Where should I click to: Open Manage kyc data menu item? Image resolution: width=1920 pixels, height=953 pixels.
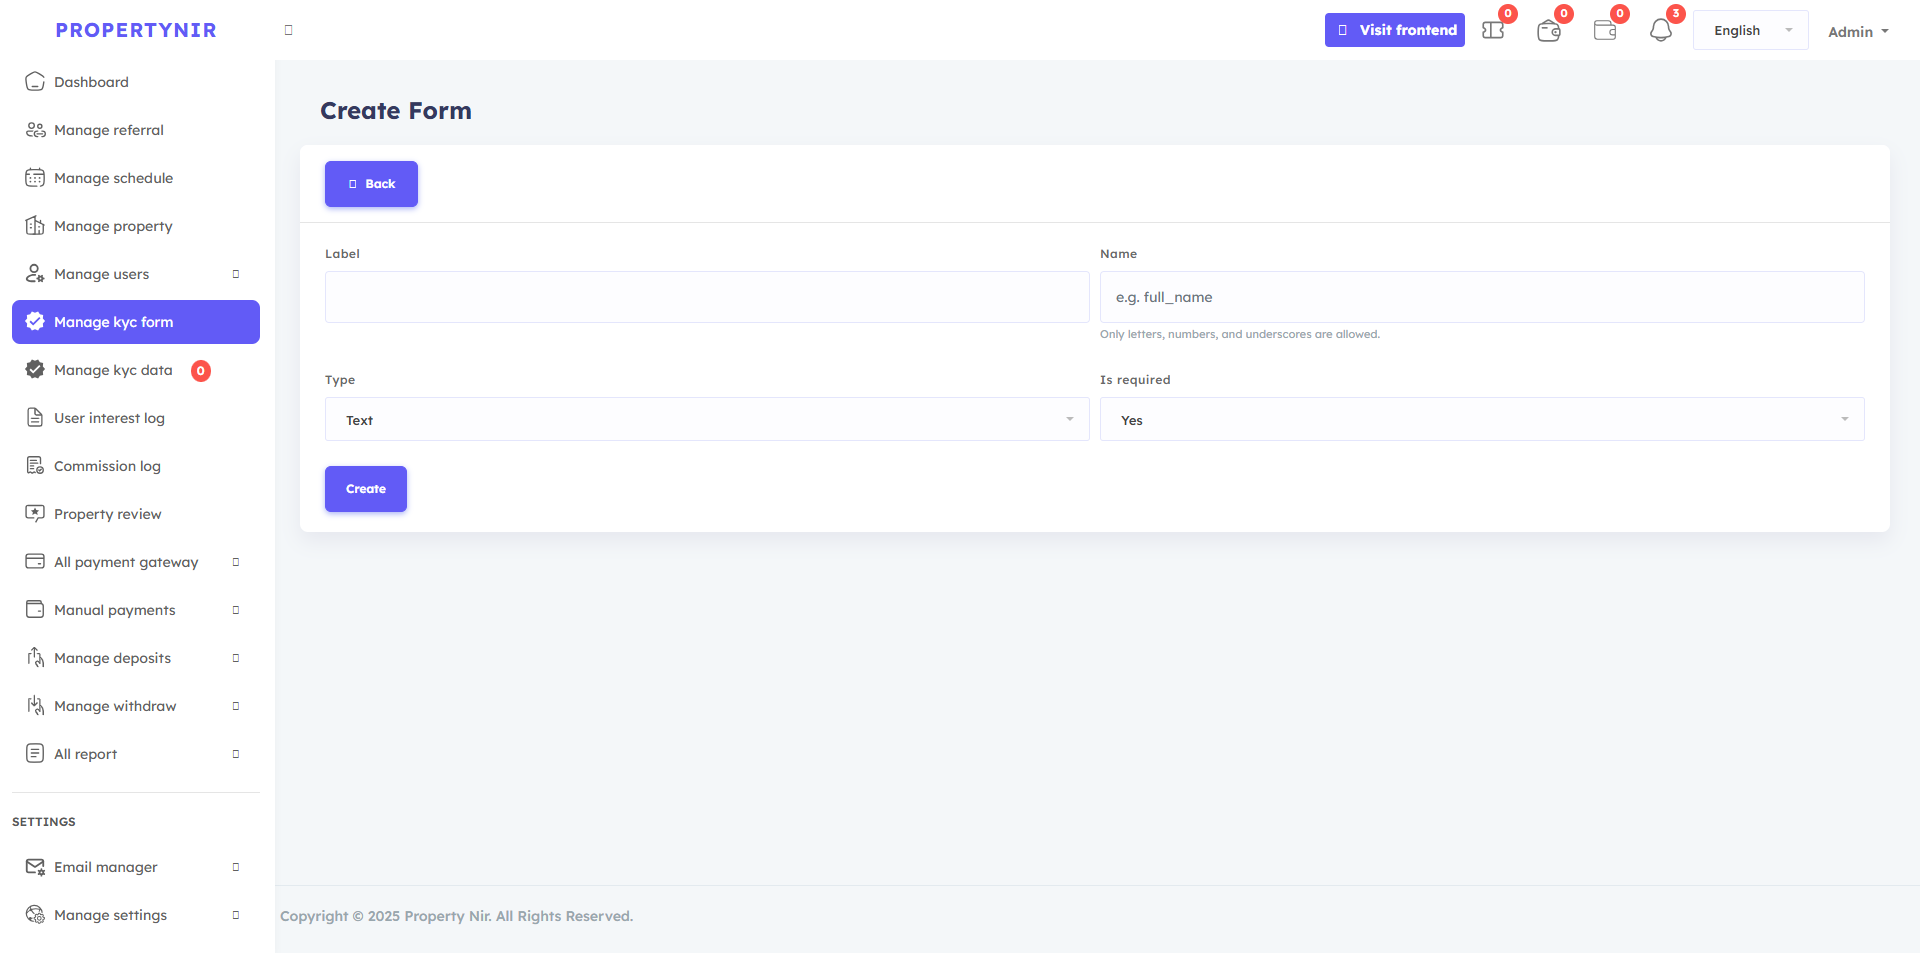click(113, 370)
